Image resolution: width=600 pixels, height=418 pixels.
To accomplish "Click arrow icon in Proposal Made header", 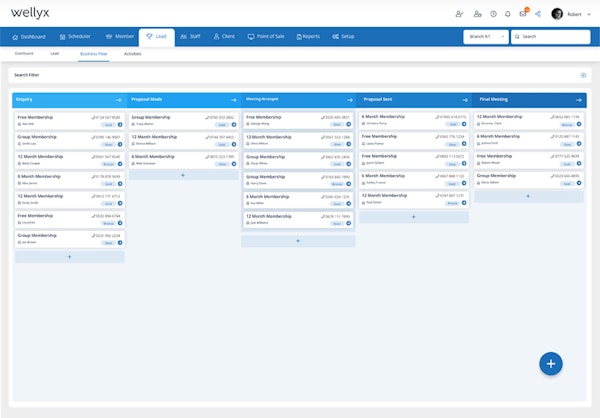I will pyautogui.click(x=233, y=100).
